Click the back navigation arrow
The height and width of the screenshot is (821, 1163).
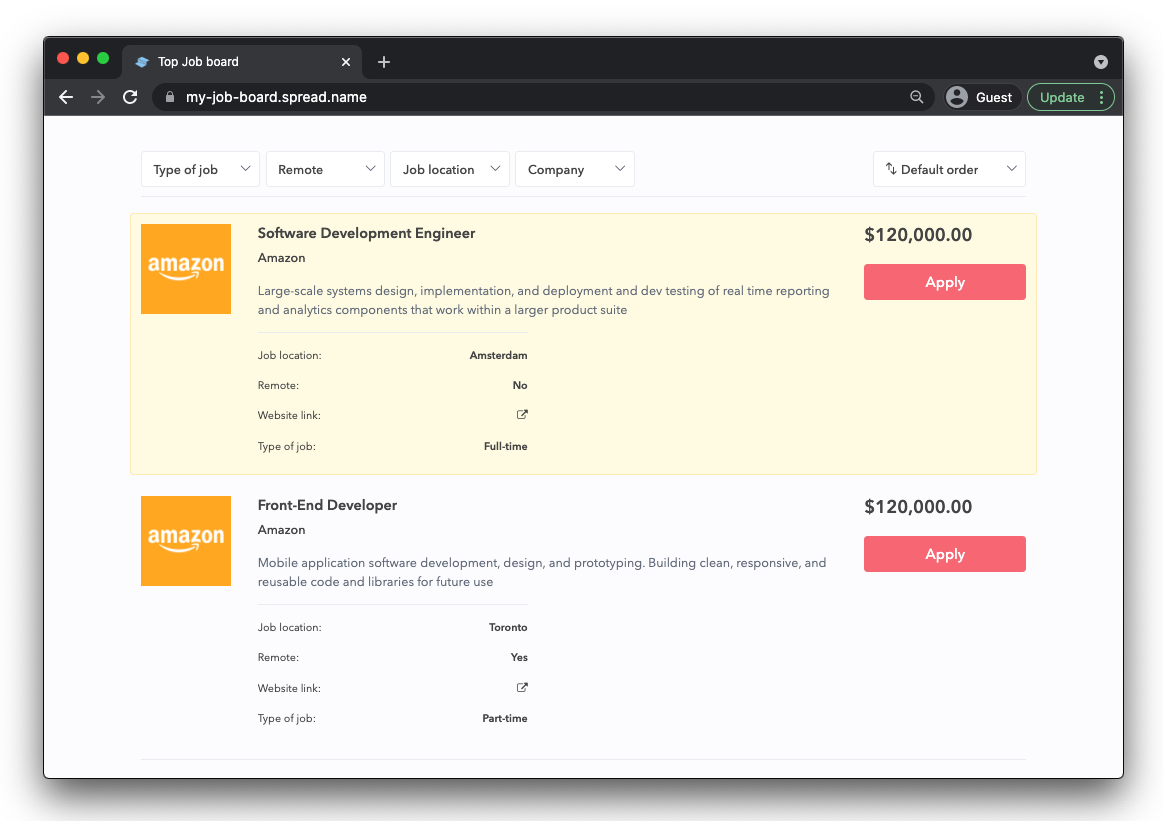point(65,97)
